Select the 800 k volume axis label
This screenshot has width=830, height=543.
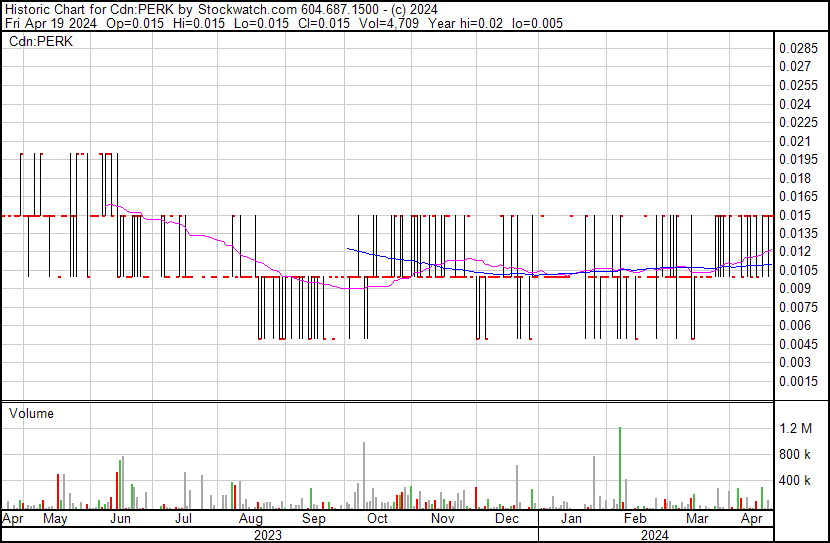pyautogui.click(x=796, y=455)
